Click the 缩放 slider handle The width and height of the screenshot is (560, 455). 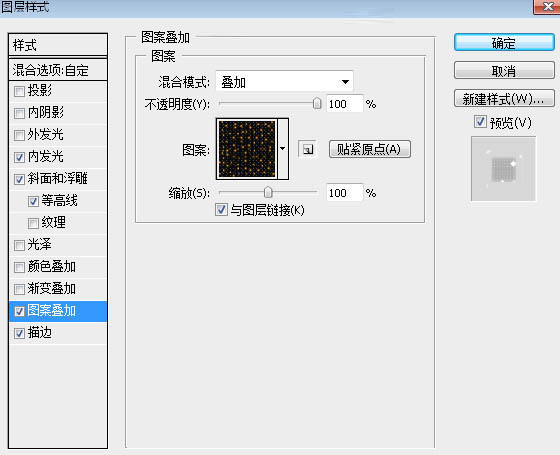(268, 192)
